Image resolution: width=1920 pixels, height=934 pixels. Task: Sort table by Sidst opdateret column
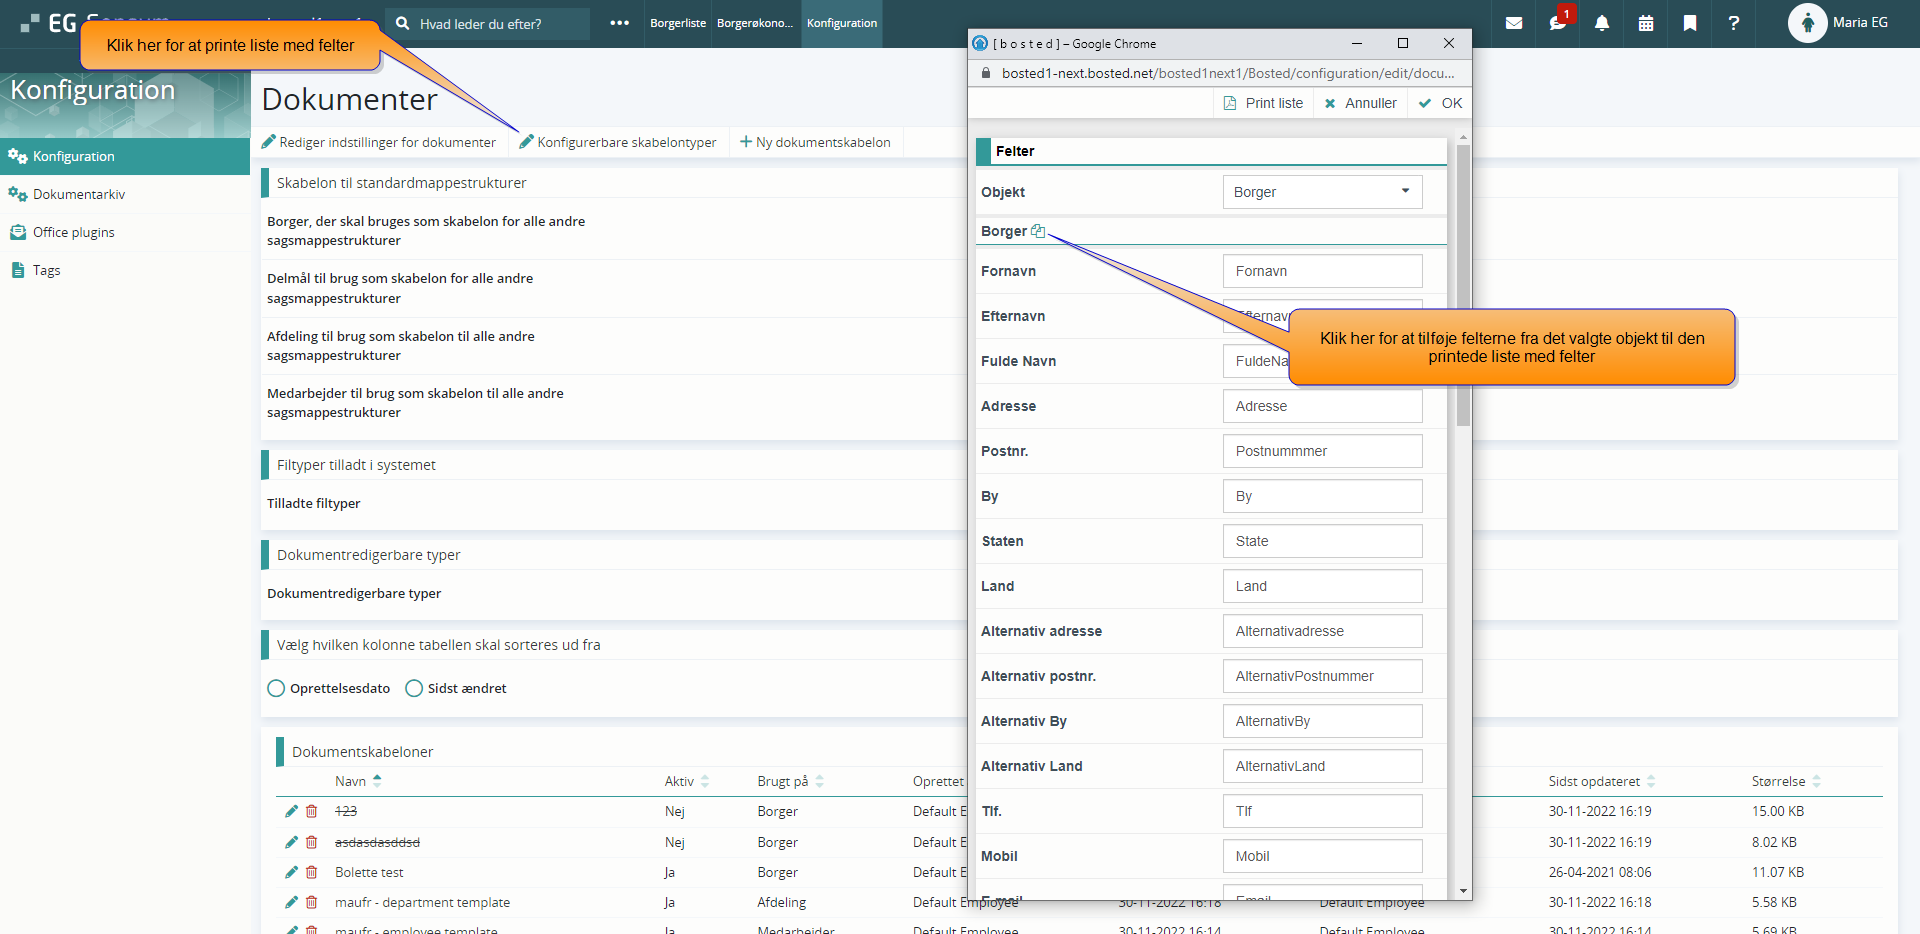pyautogui.click(x=1602, y=781)
